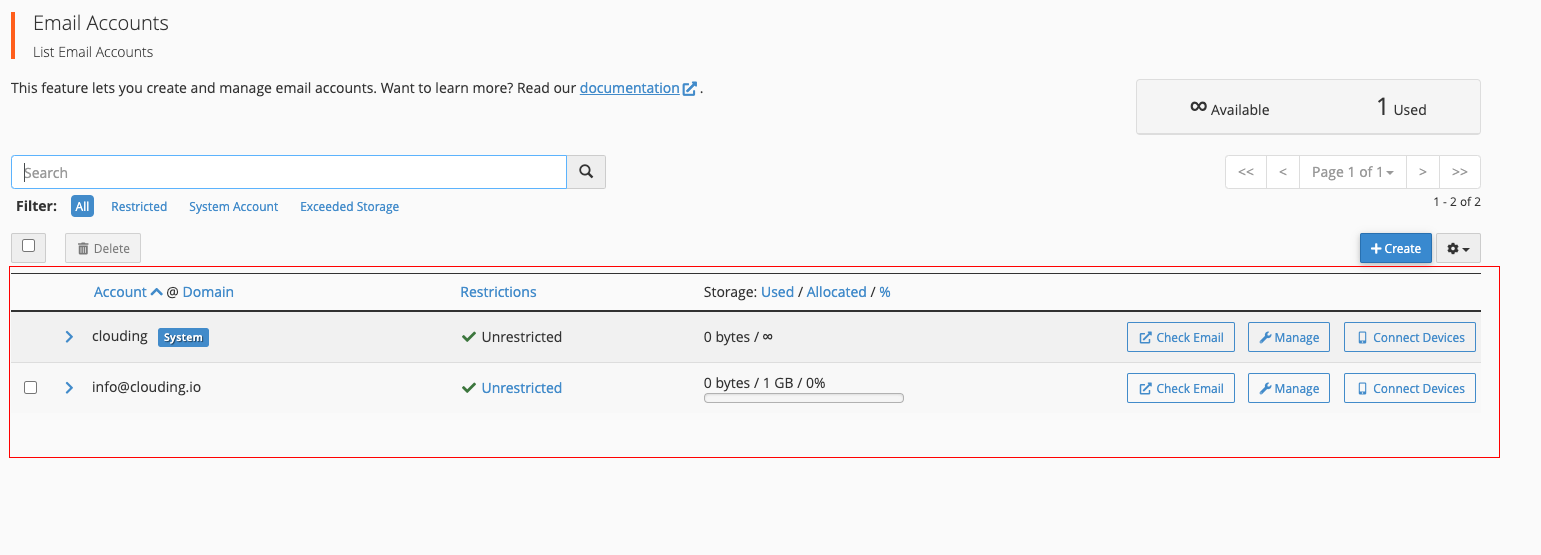The image size is (1541, 555).
Task: Expand the info@clouding.io row details
Action: point(69,388)
